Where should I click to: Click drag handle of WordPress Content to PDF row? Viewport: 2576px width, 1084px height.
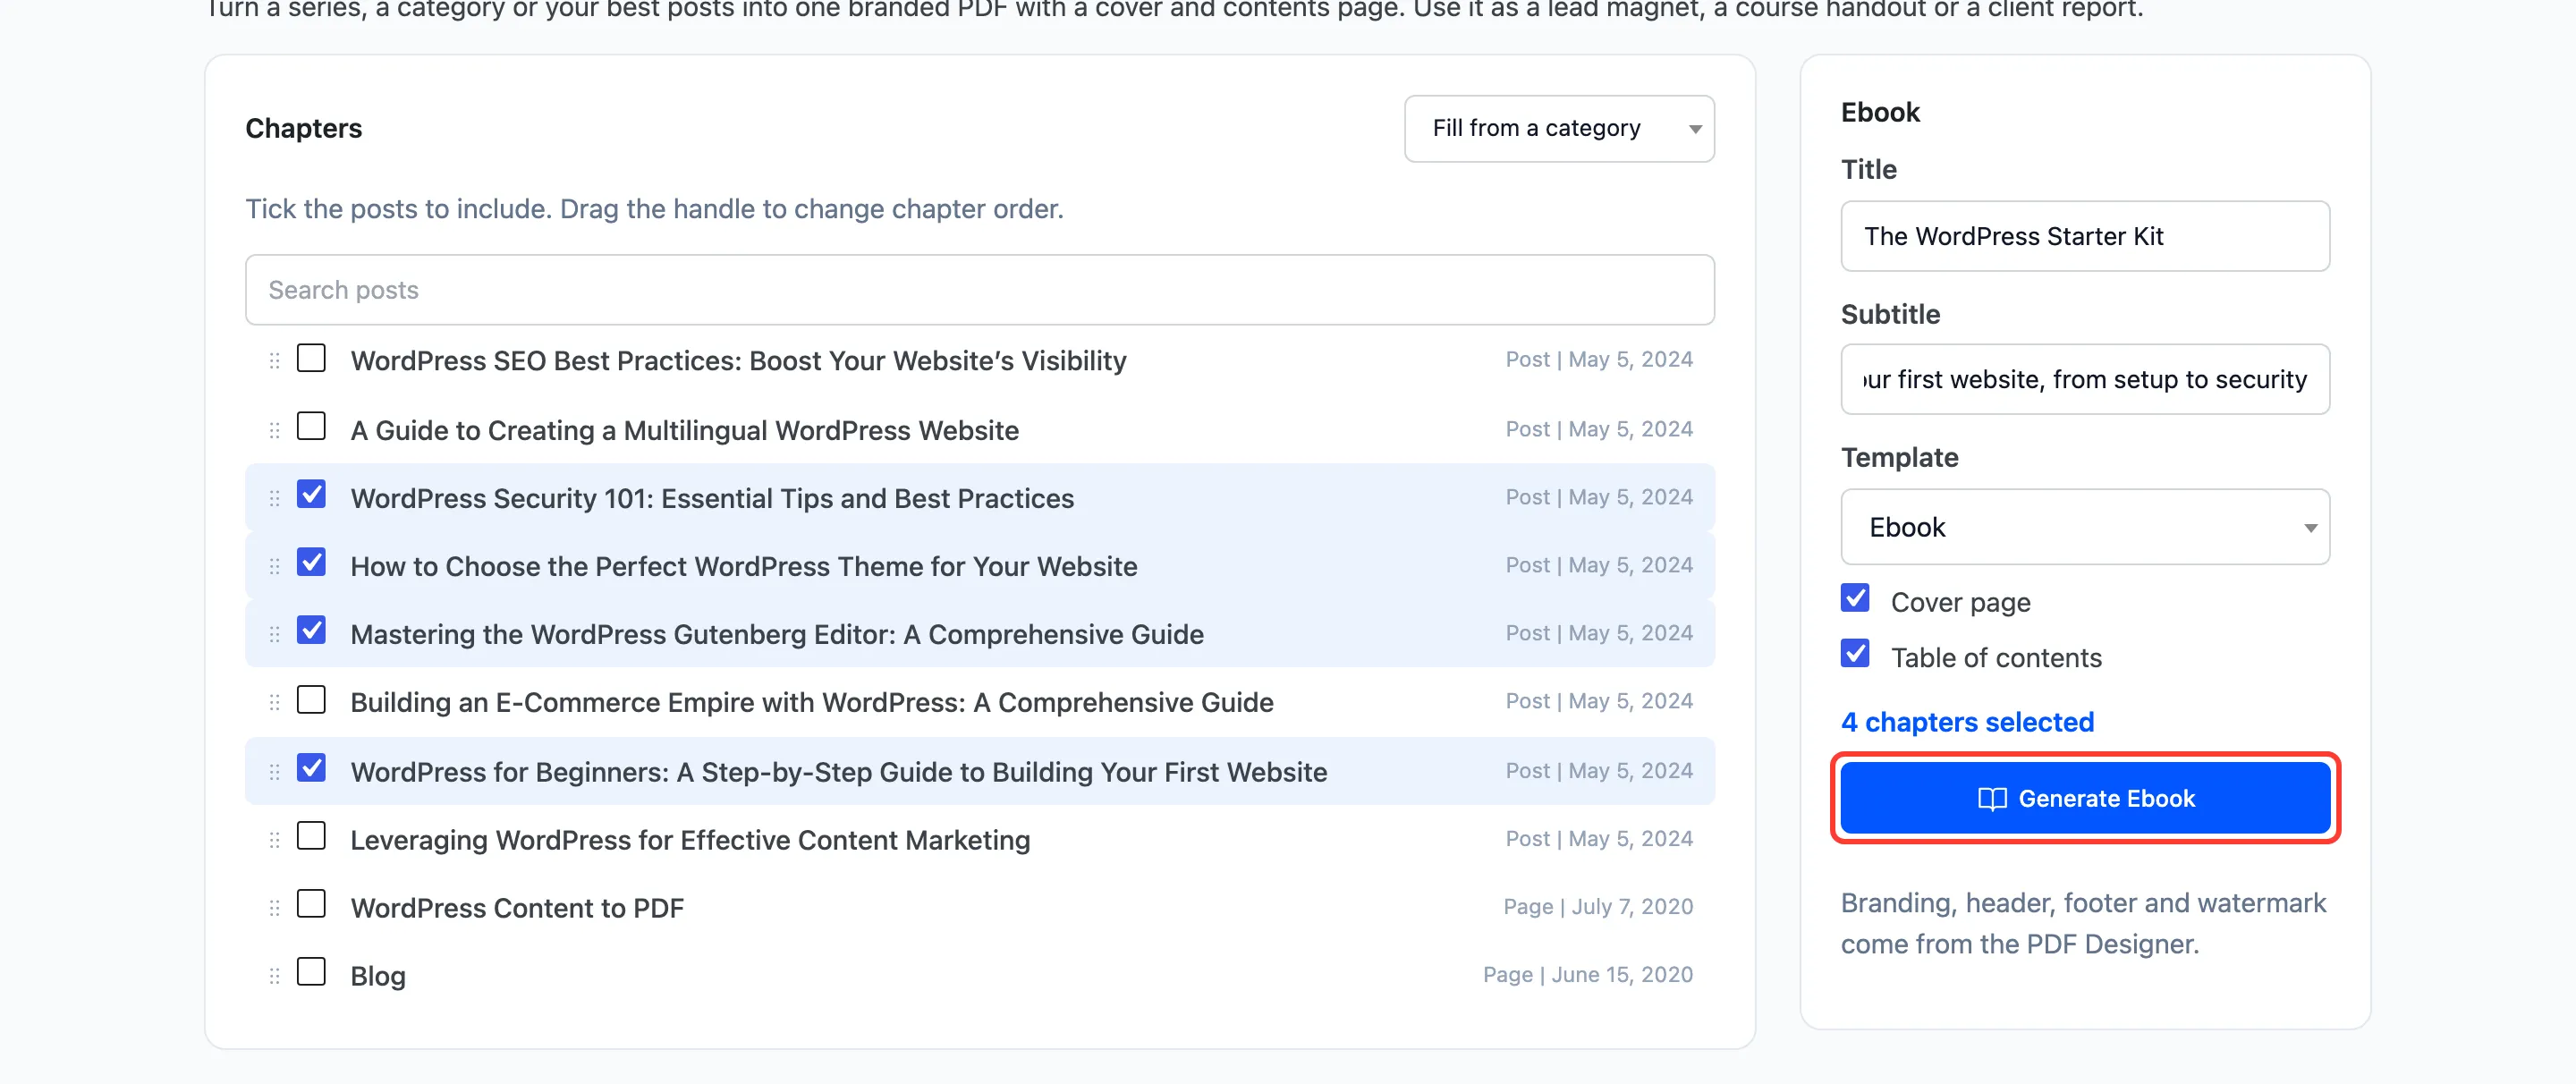click(x=274, y=909)
